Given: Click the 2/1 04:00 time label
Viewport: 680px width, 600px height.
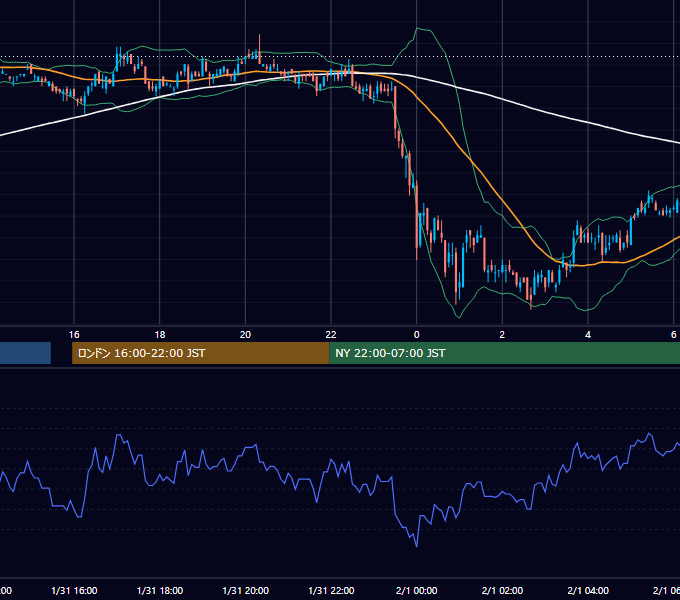Looking at the screenshot, I should [x=588, y=590].
